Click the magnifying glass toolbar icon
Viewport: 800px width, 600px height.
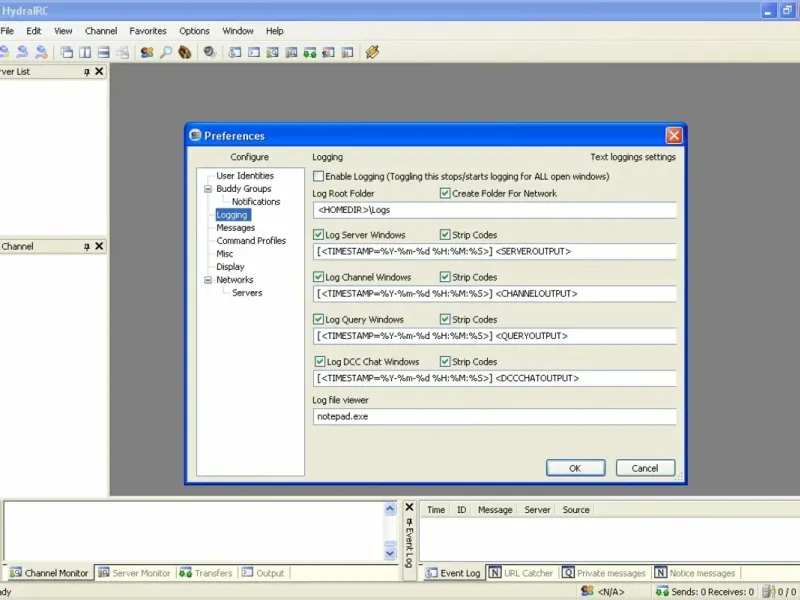pos(166,52)
